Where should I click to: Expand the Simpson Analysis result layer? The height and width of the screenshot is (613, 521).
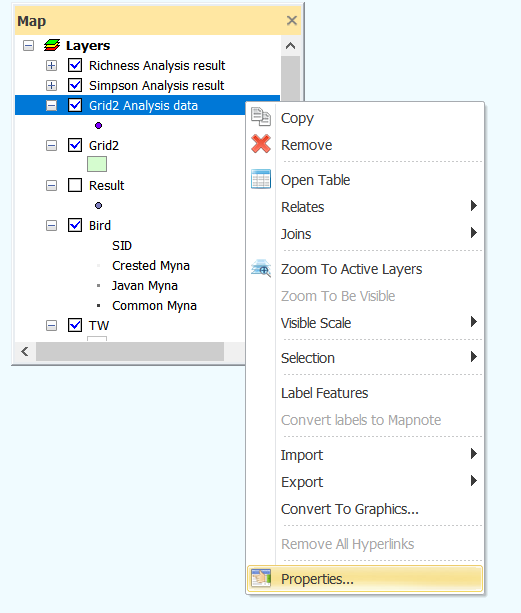[51, 85]
